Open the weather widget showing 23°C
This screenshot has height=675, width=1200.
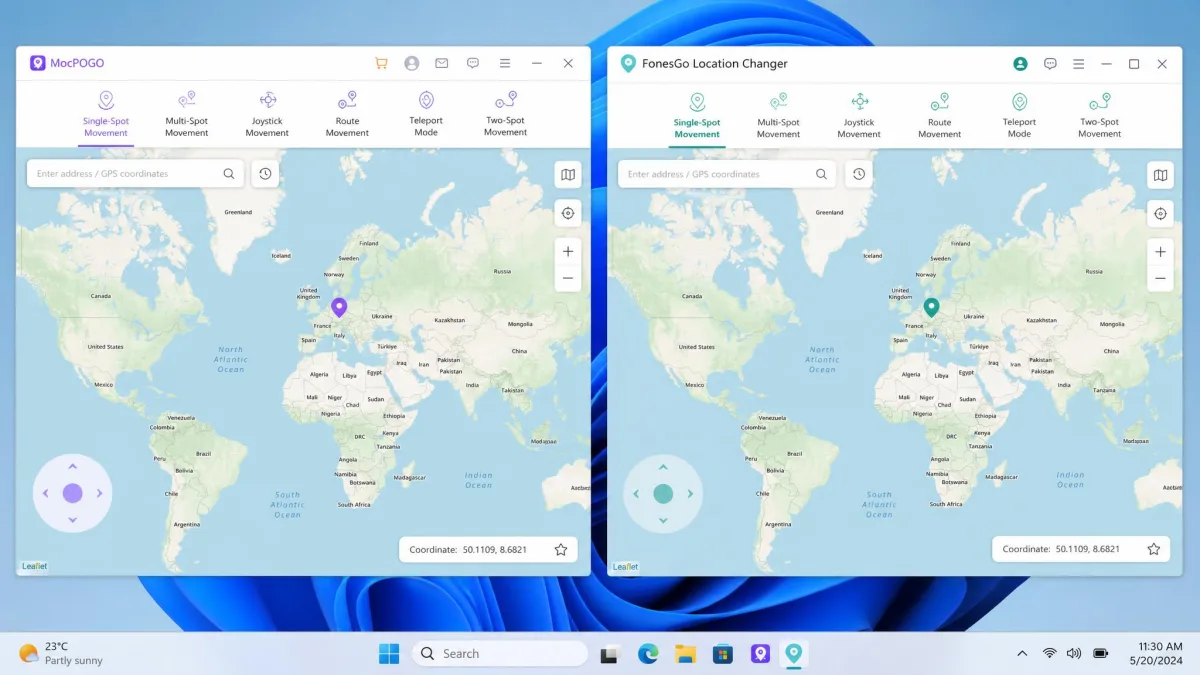(x=62, y=654)
